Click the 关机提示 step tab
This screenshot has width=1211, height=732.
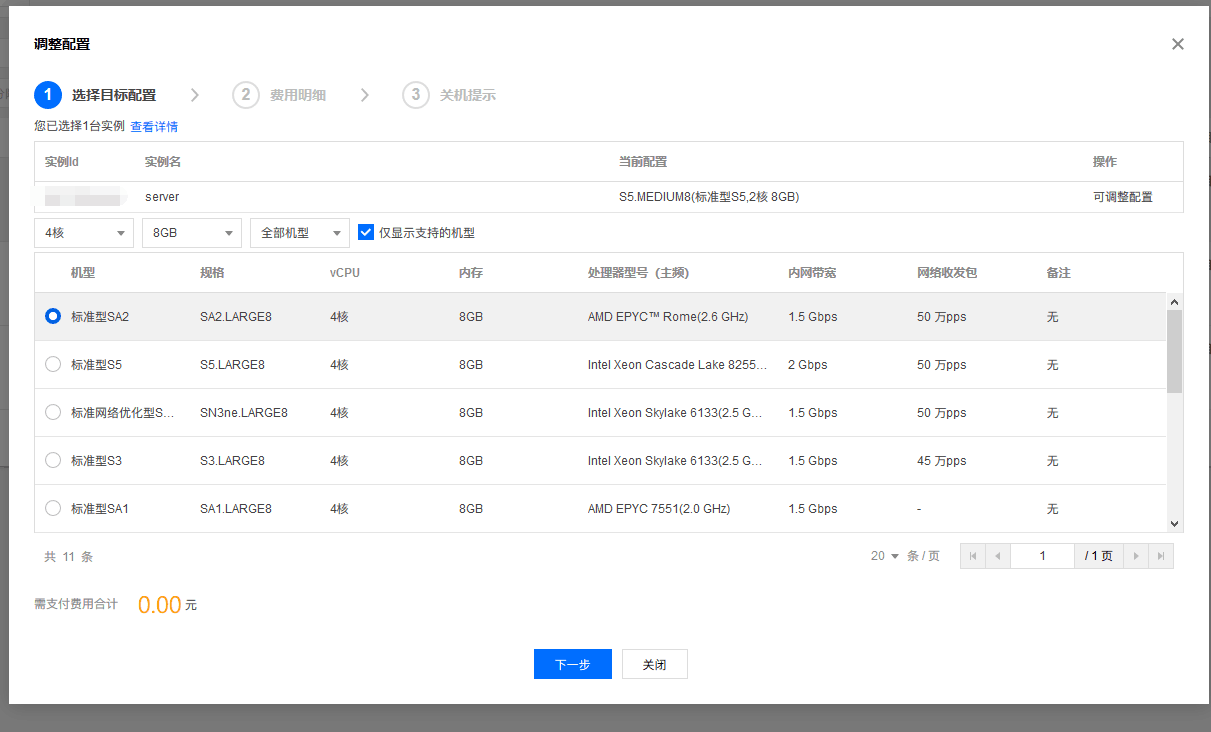pyautogui.click(x=467, y=95)
